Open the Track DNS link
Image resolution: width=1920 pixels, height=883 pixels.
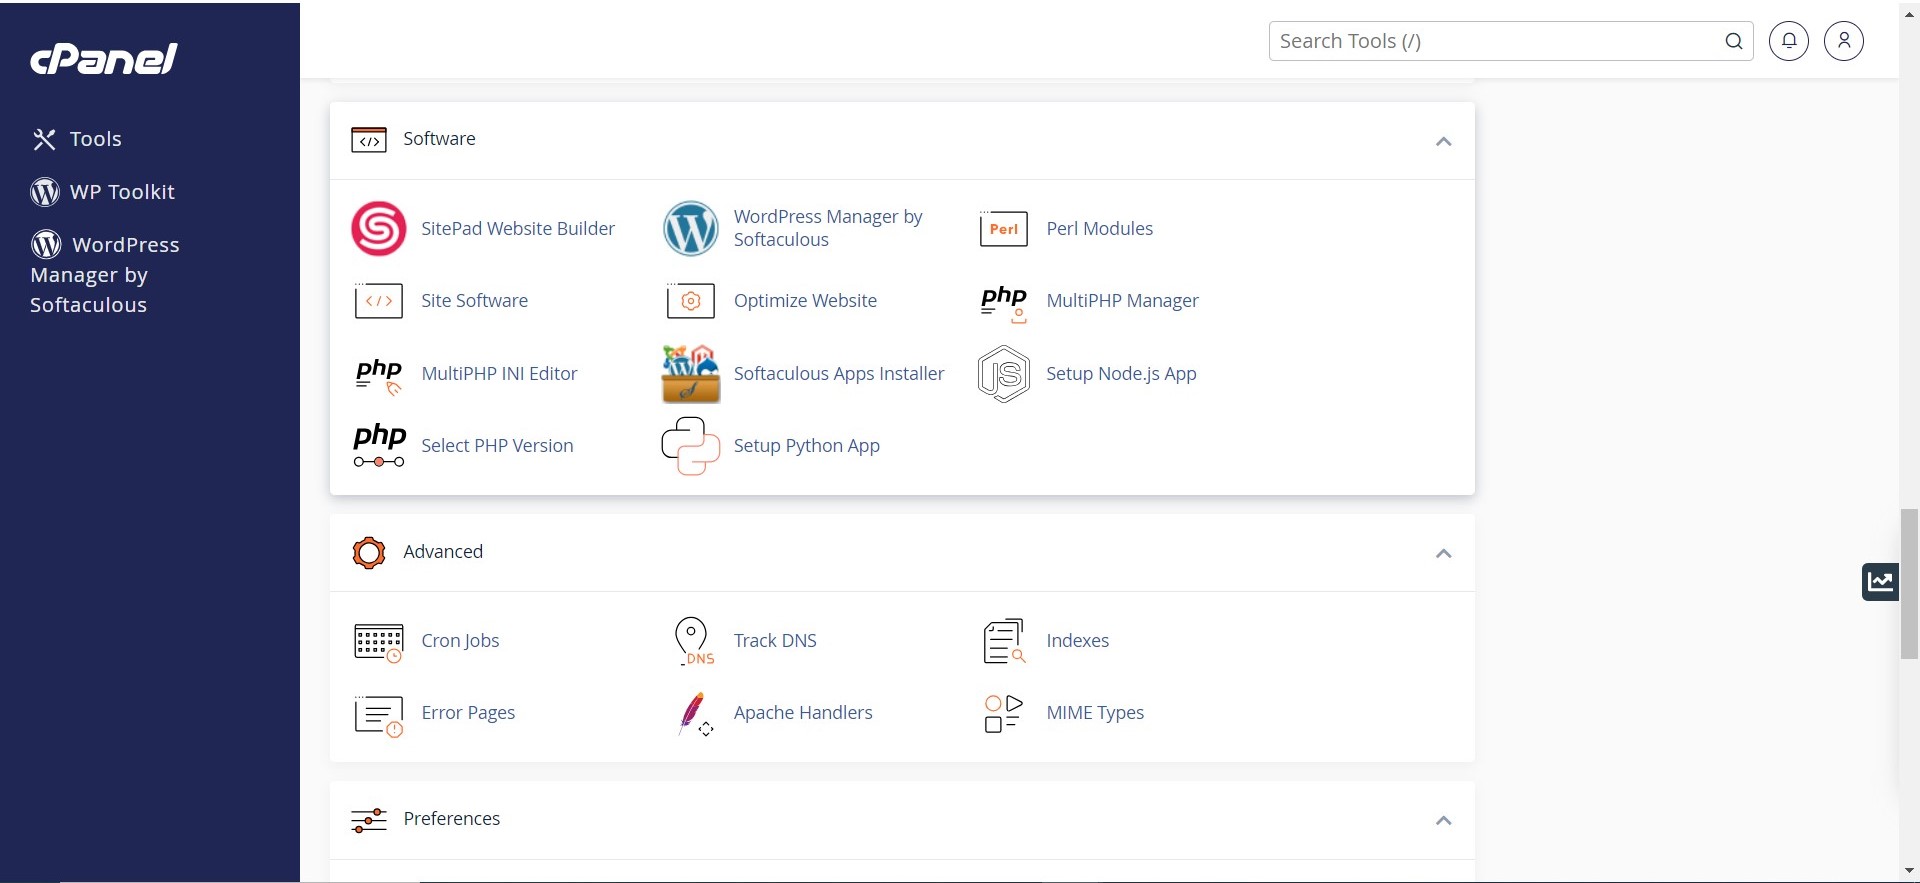coord(775,641)
